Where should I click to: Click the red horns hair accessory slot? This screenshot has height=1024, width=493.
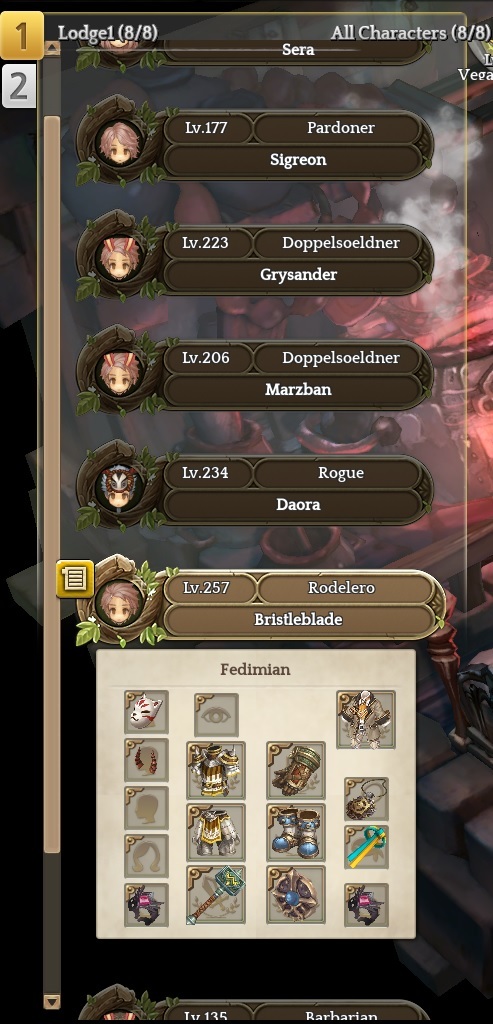coord(146,760)
